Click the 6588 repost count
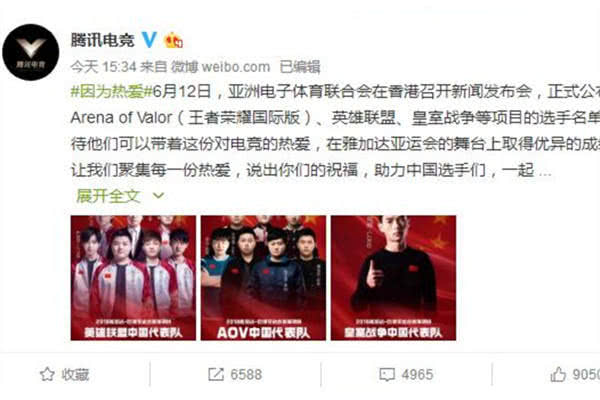The width and height of the screenshot is (600, 400). (x=246, y=374)
